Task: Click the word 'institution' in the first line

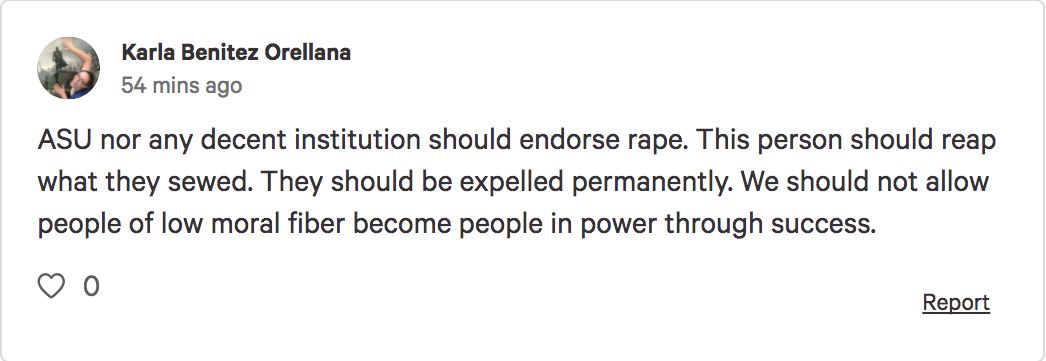Action: pos(359,140)
